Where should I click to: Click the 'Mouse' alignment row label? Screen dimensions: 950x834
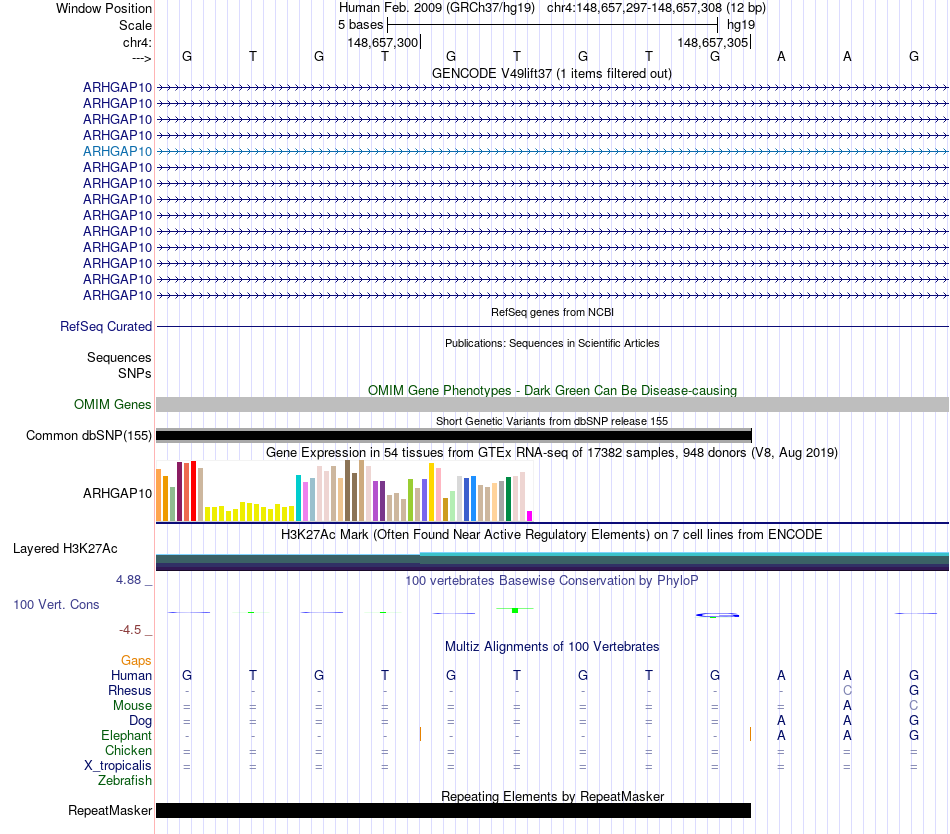click(x=132, y=706)
